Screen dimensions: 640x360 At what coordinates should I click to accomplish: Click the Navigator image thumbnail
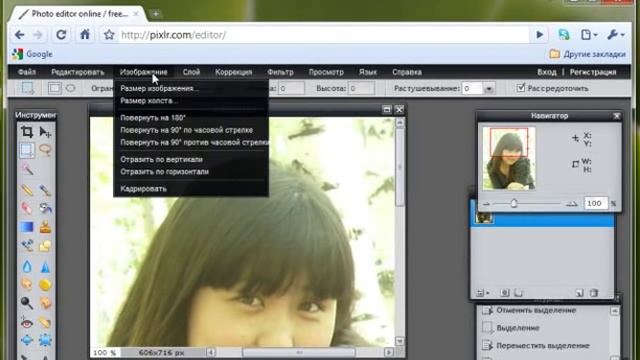(509, 158)
